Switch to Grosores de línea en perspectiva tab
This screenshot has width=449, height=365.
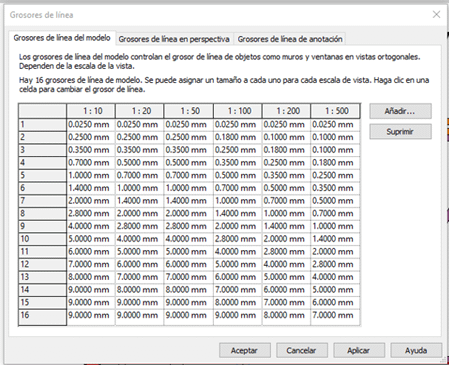pyautogui.click(x=174, y=39)
